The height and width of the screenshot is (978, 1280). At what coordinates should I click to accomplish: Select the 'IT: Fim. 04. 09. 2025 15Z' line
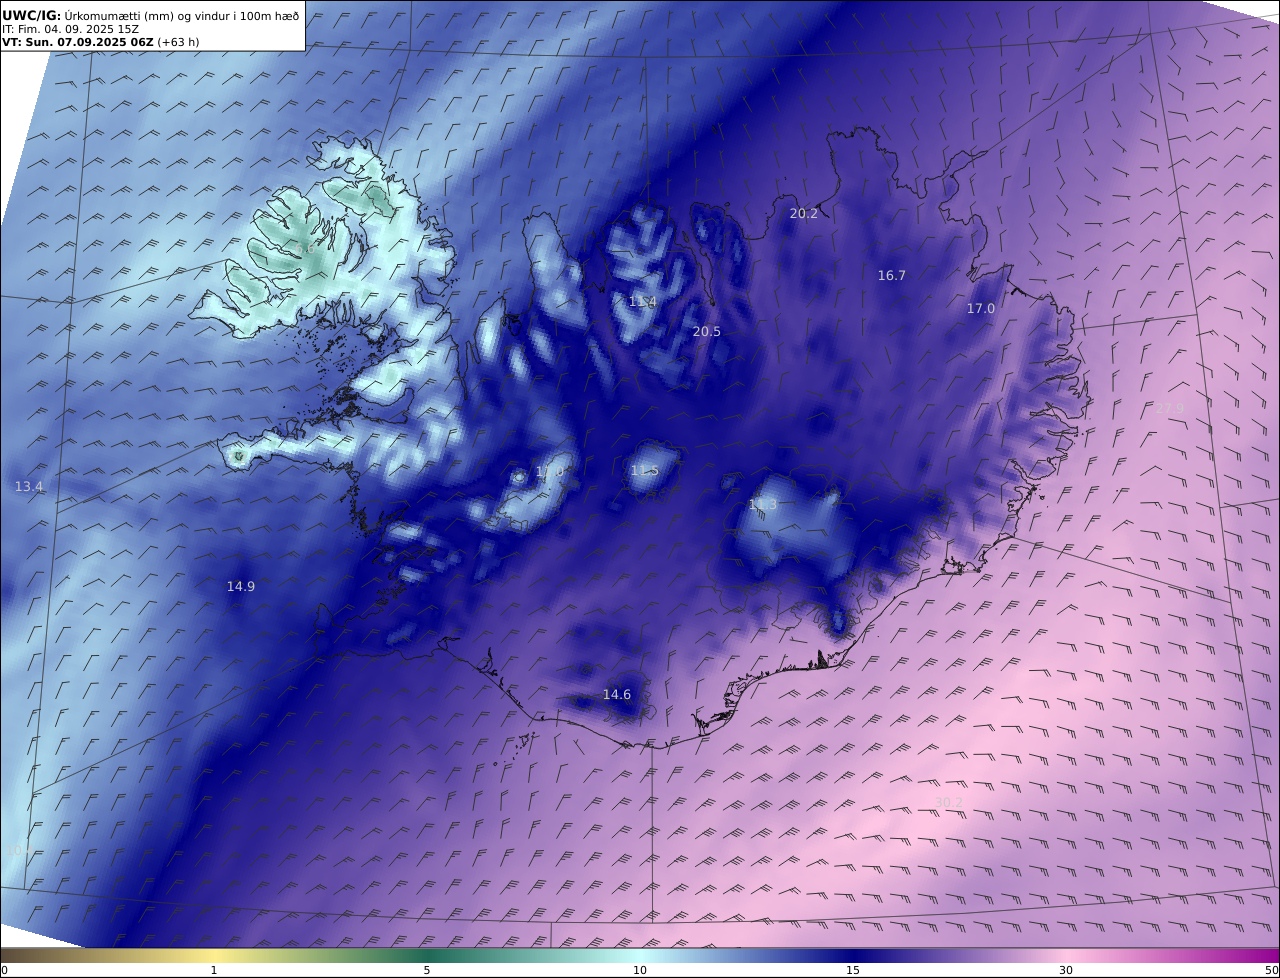coord(69,29)
